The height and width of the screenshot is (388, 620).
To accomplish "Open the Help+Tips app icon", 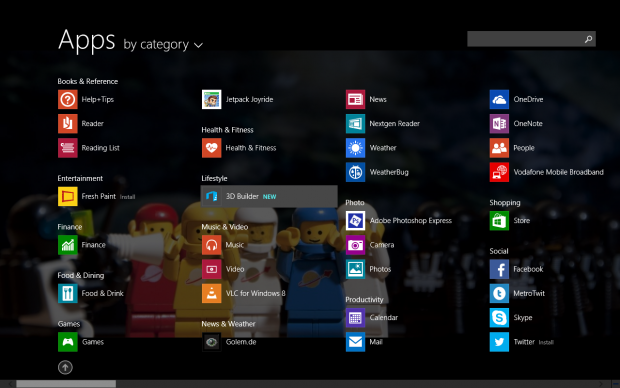I will (68, 99).
